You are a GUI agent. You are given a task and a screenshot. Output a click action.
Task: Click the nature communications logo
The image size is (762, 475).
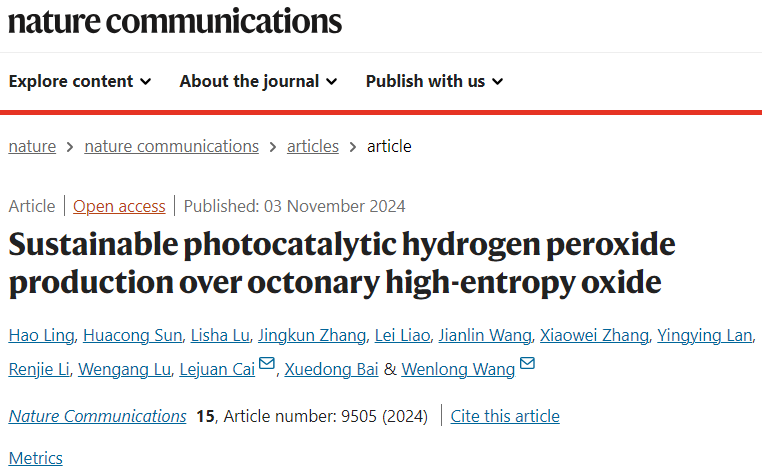pyautogui.click(x=175, y=22)
